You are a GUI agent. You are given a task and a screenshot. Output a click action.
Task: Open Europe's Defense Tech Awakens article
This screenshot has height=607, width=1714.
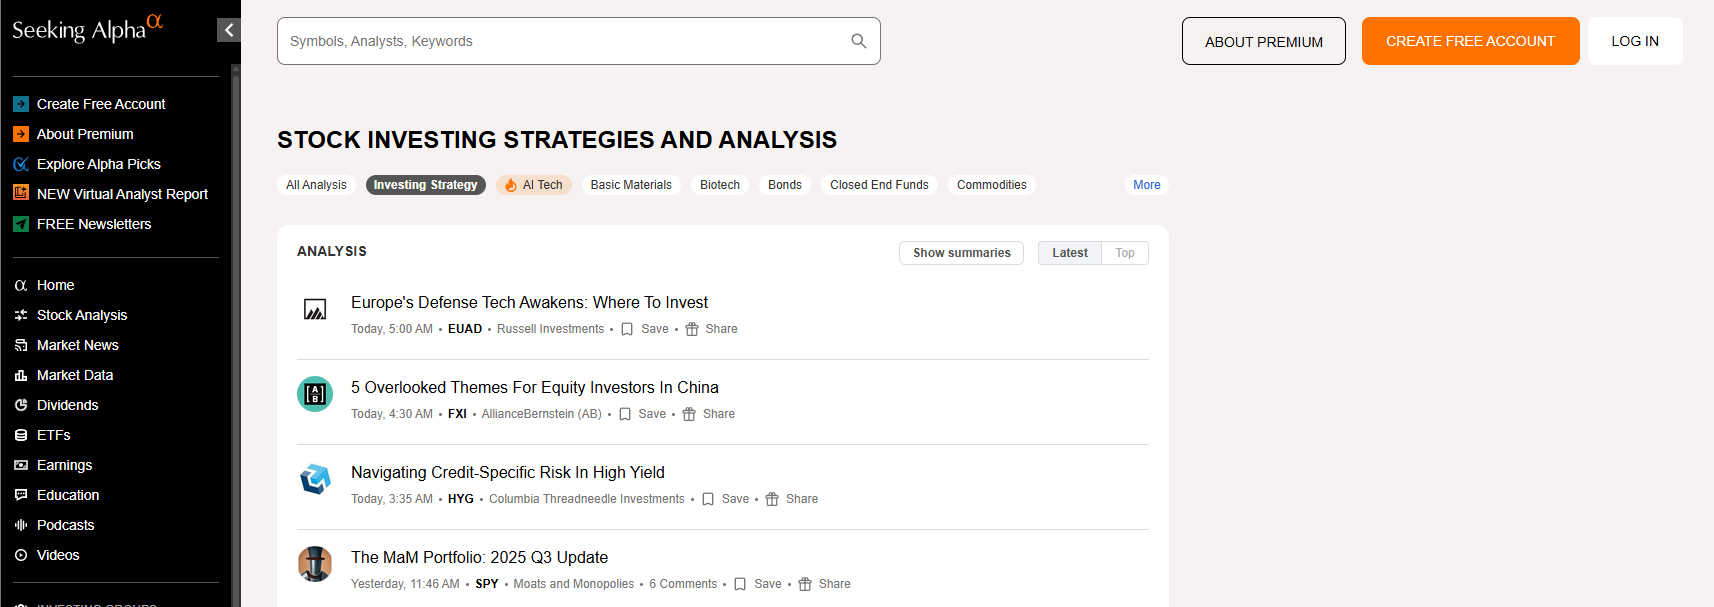point(529,302)
